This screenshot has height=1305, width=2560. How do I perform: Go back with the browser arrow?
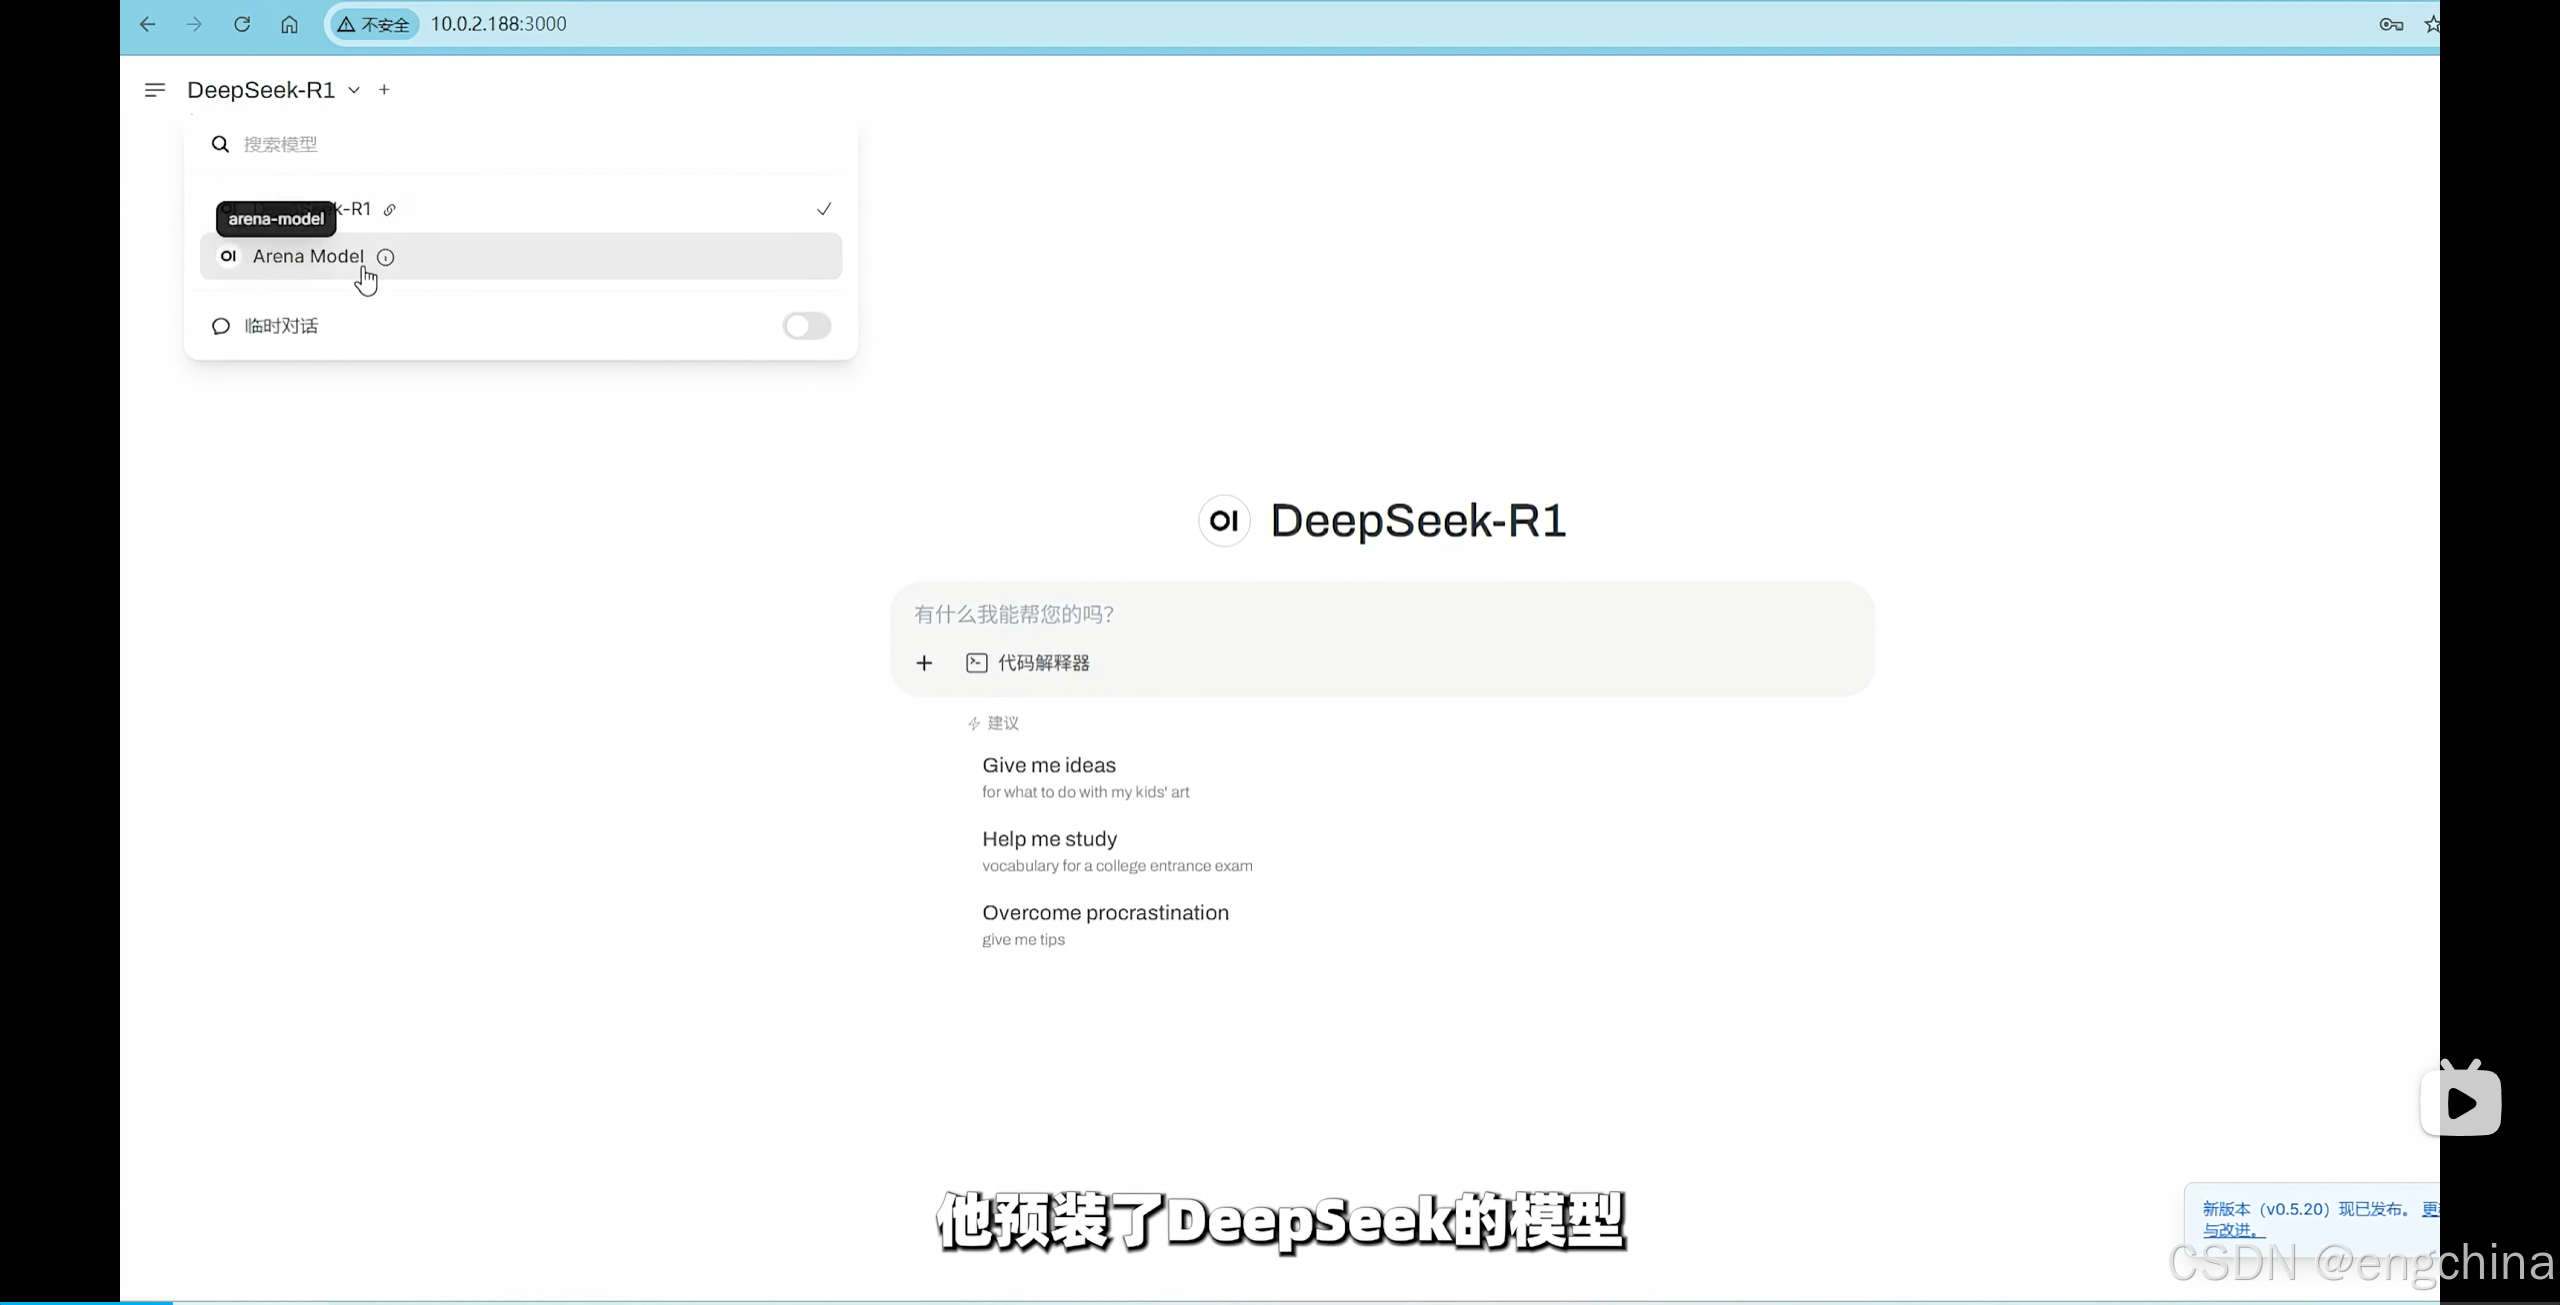coord(148,24)
